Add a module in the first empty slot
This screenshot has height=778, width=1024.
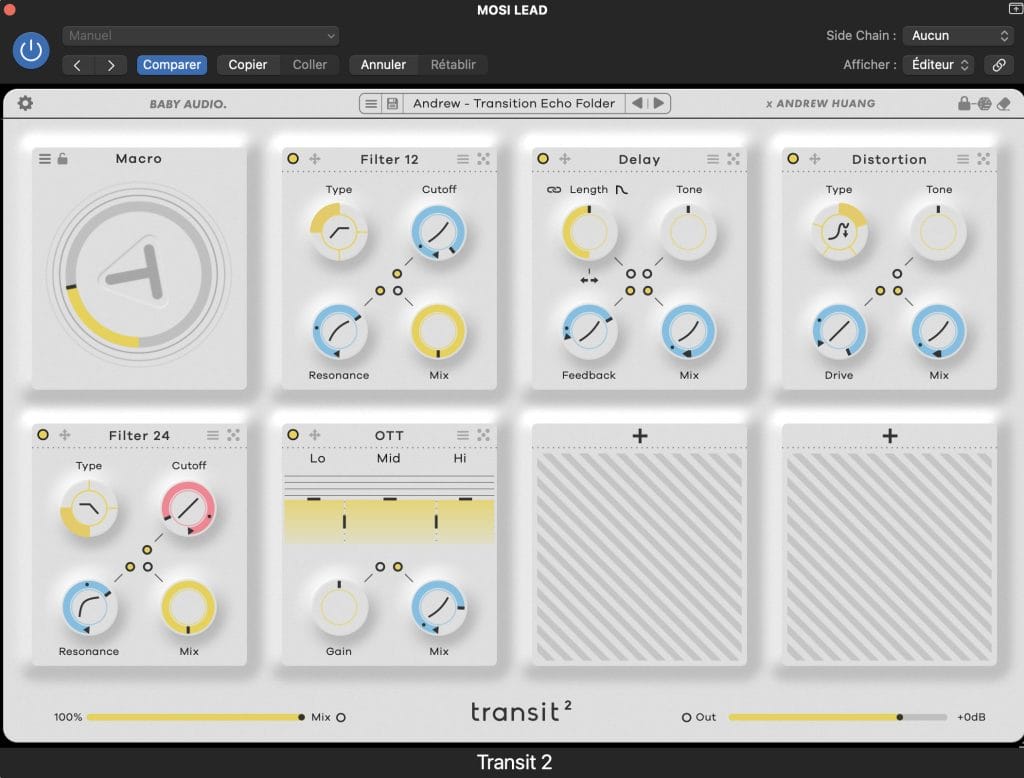point(640,436)
